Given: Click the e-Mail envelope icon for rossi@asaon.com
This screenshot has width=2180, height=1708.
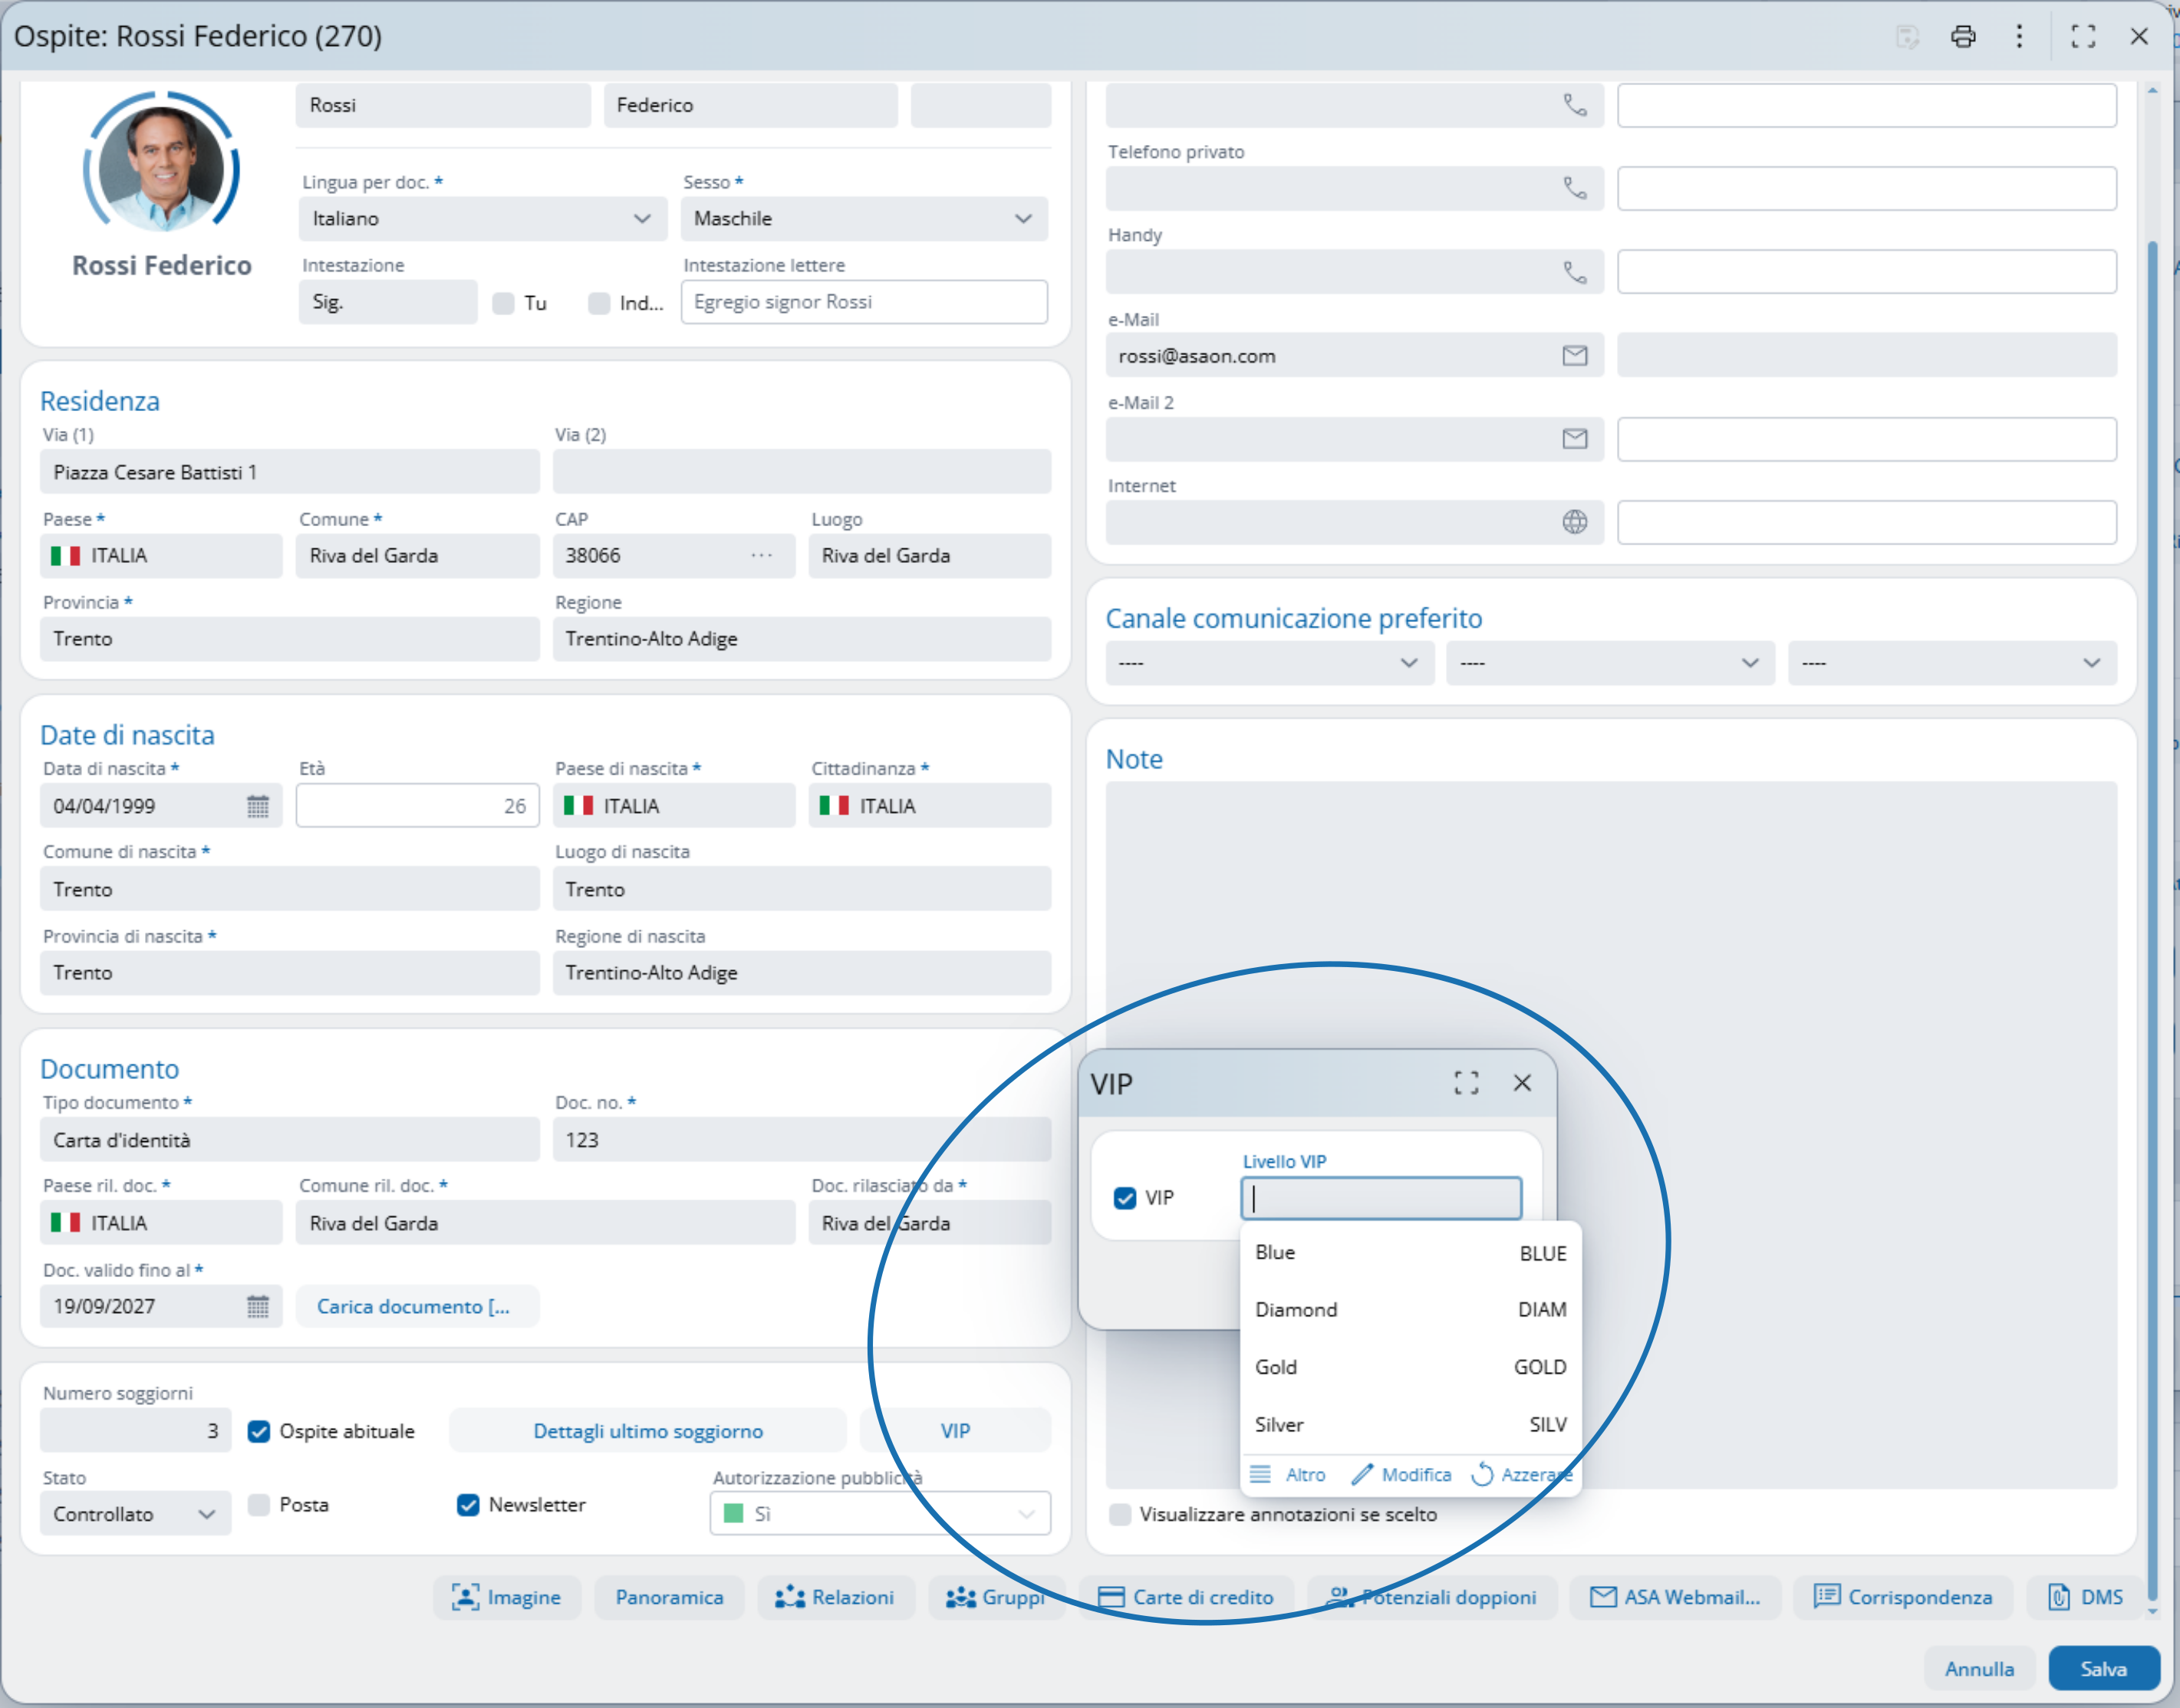Looking at the screenshot, I should click(1574, 356).
